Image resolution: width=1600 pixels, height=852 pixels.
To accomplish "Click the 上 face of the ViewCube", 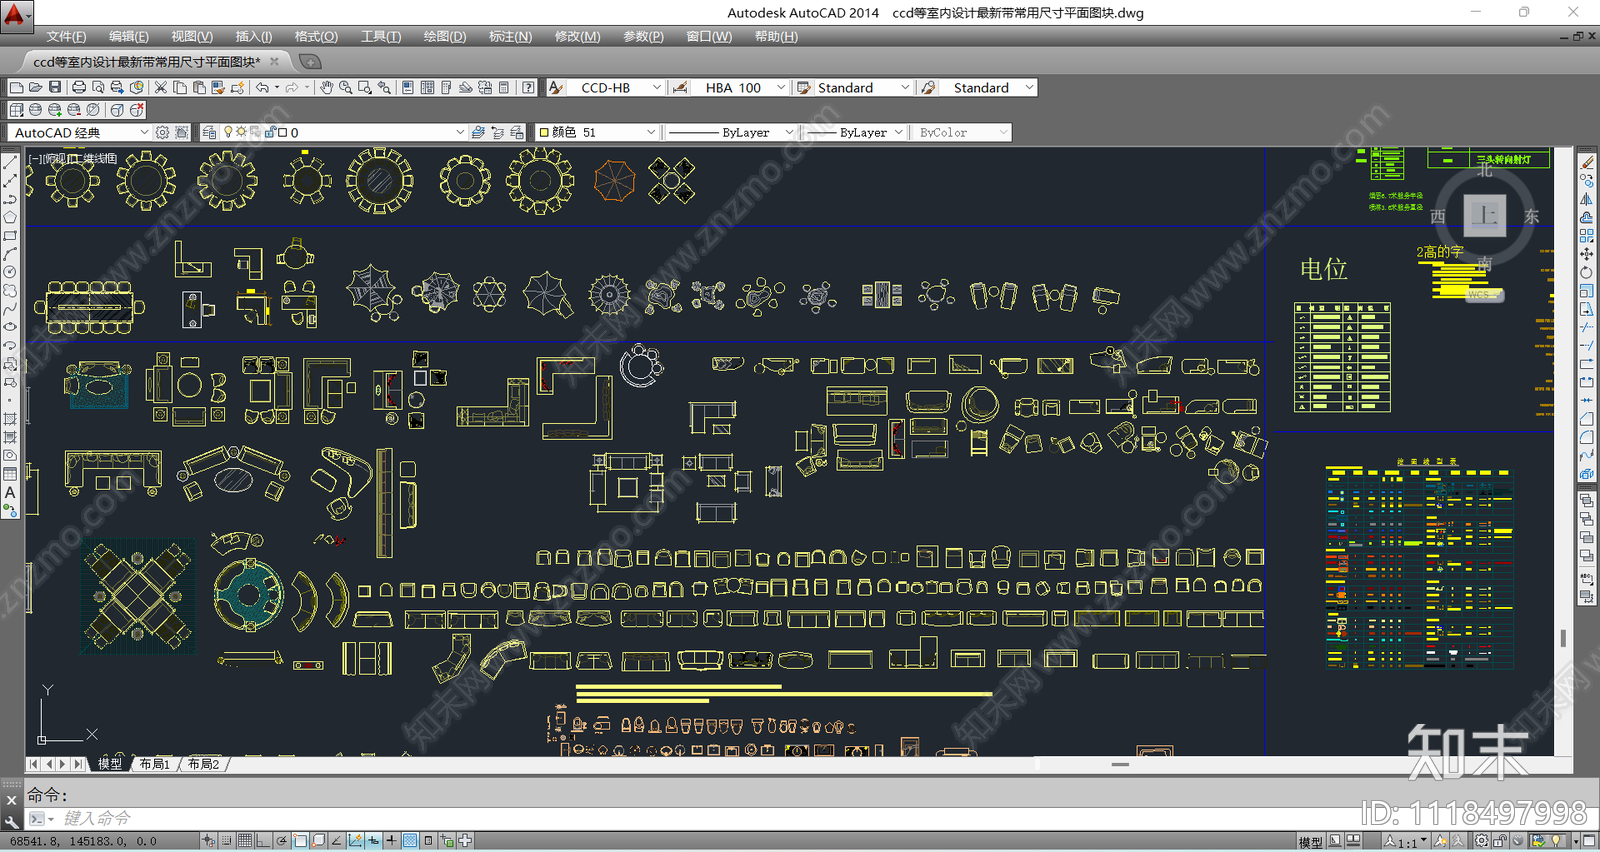I will click(1485, 216).
